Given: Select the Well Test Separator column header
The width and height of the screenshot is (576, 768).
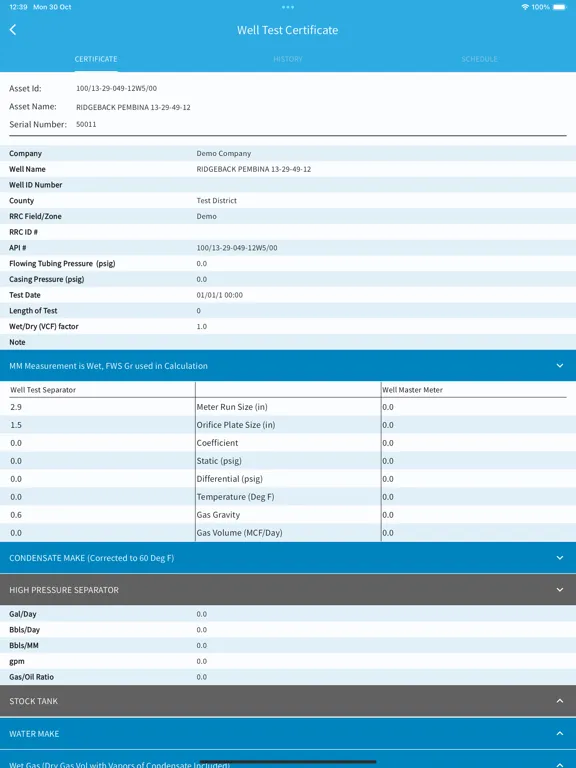Looking at the screenshot, I should coord(43,390).
